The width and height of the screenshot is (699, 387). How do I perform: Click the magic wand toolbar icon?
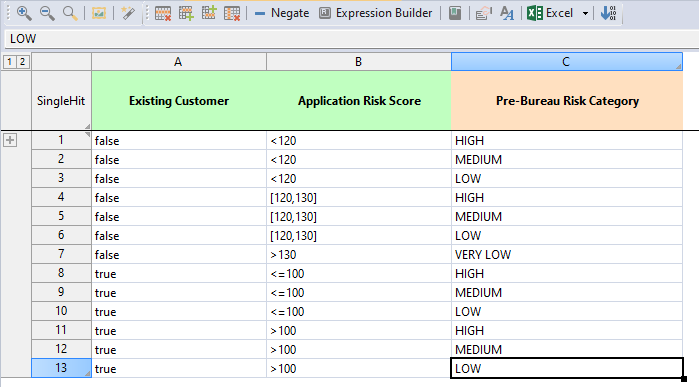[128, 13]
